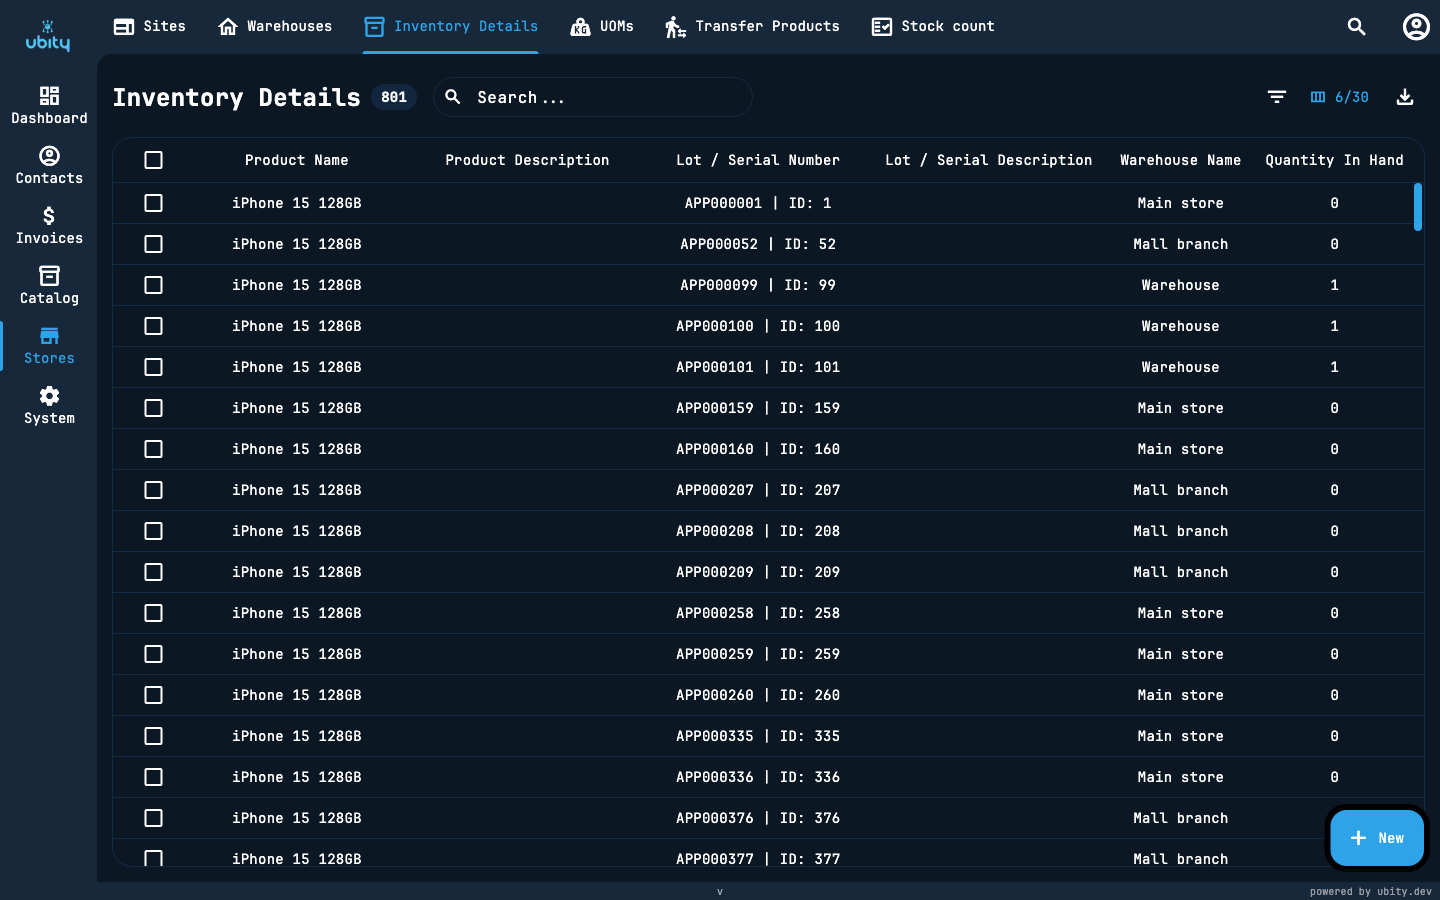This screenshot has height=900, width=1440.
Task: Check the APP000001 row checkbox
Action: [153, 203]
